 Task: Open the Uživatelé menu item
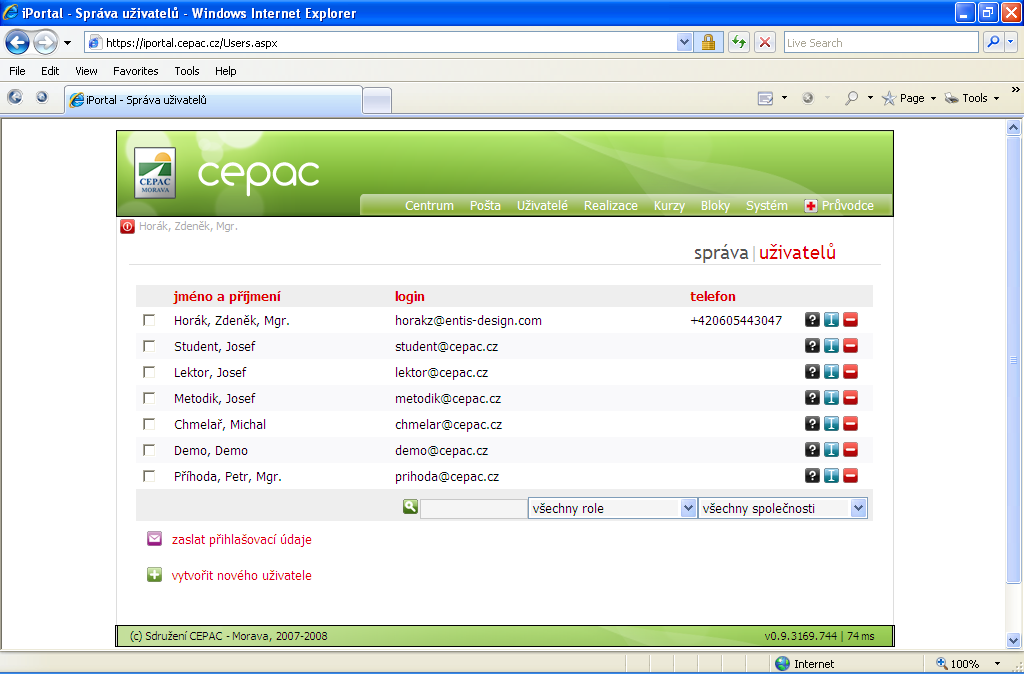point(542,206)
